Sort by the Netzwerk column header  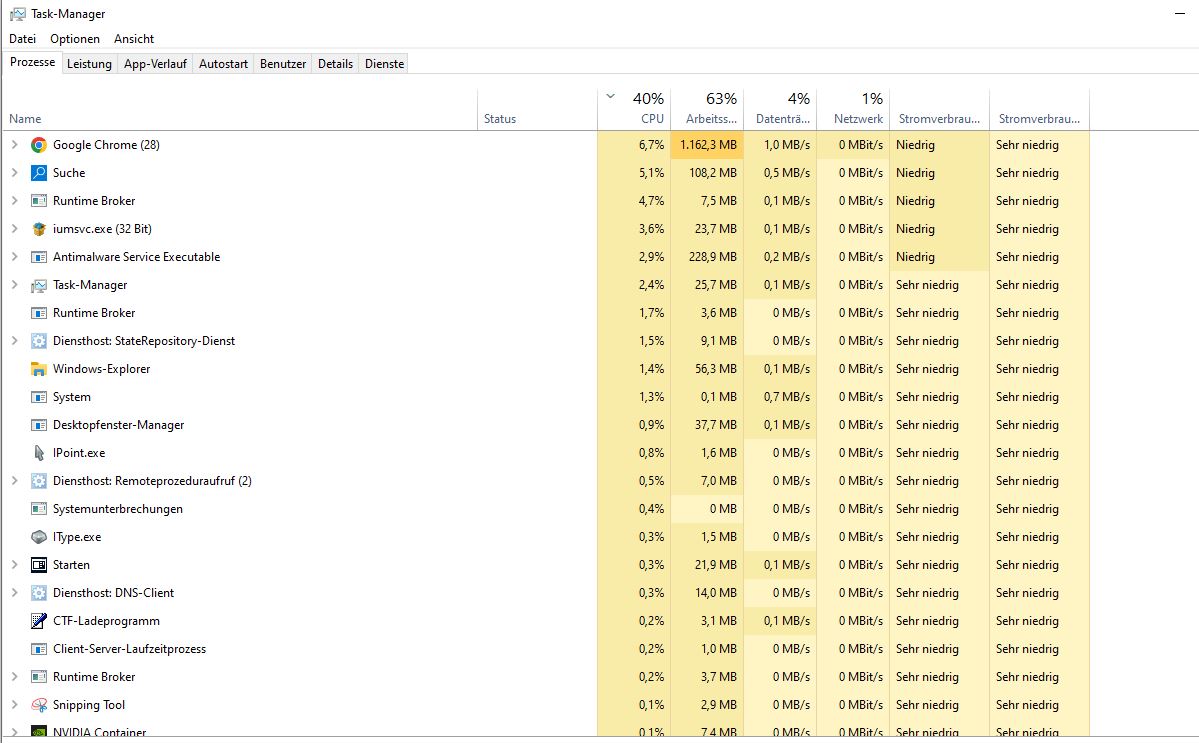pyautogui.click(x=853, y=108)
